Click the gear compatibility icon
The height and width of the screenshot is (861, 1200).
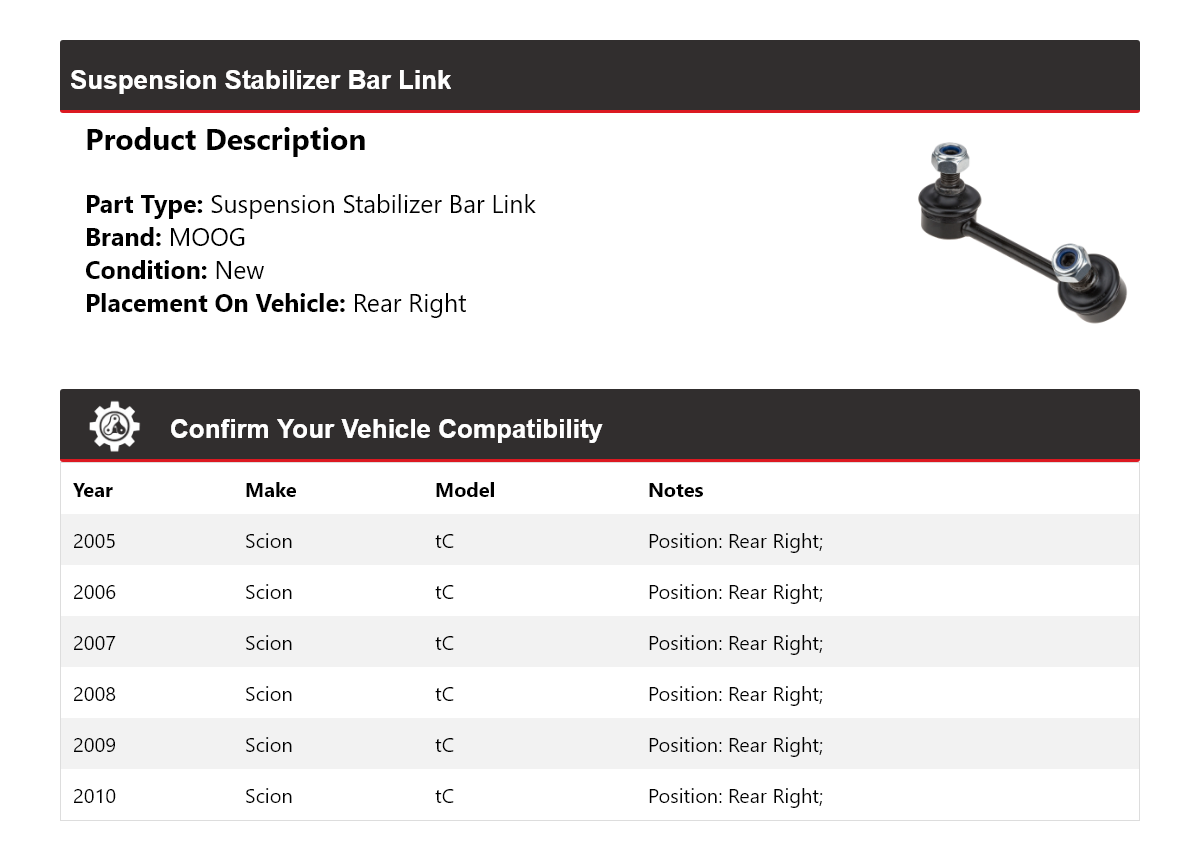coord(115,427)
